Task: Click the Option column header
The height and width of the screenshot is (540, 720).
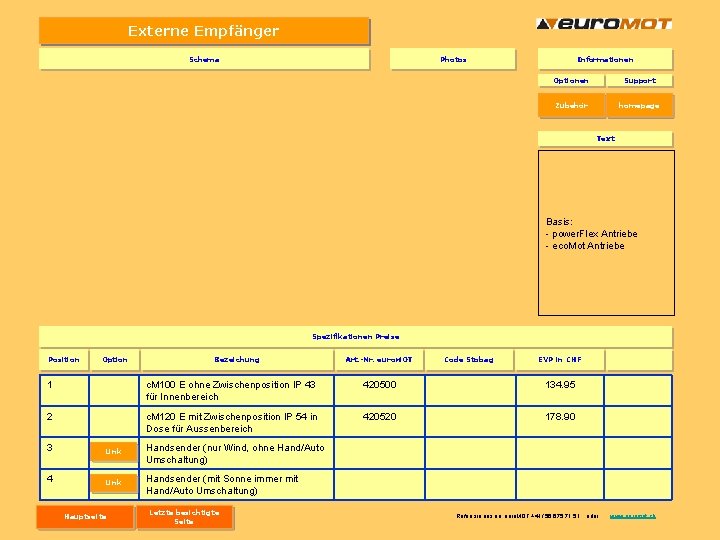Action: pos(114,360)
